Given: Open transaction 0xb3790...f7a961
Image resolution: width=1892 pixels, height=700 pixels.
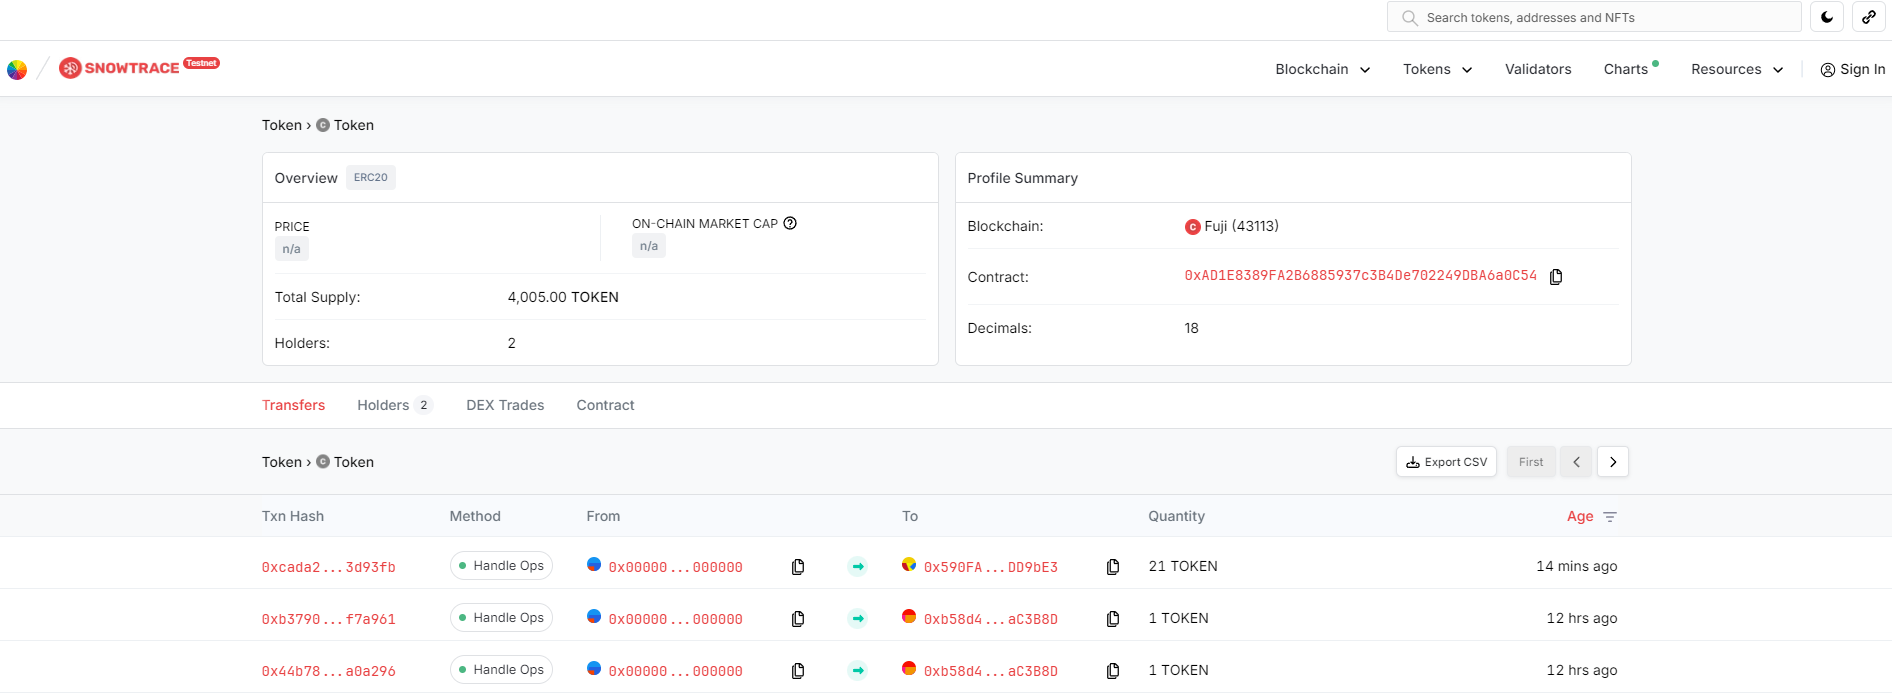Looking at the screenshot, I should pyautogui.click(x=328, y=619).
